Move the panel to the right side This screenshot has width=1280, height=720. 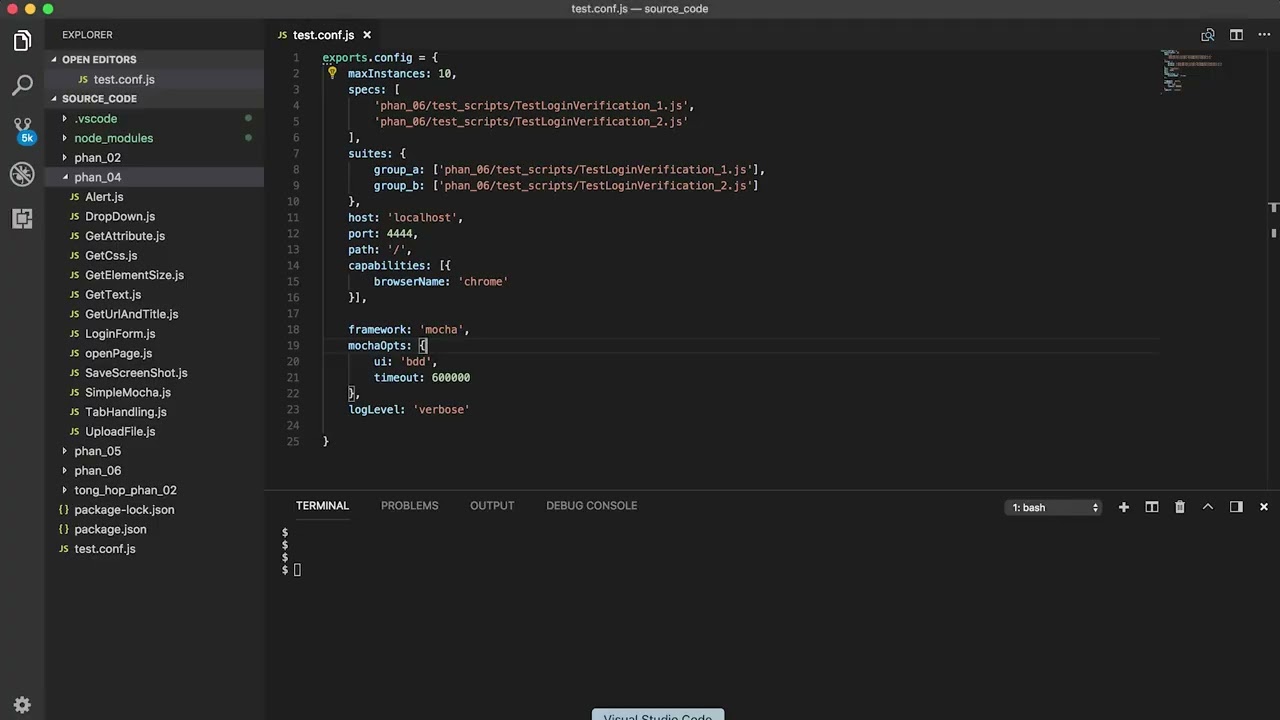pos(1236,507)
